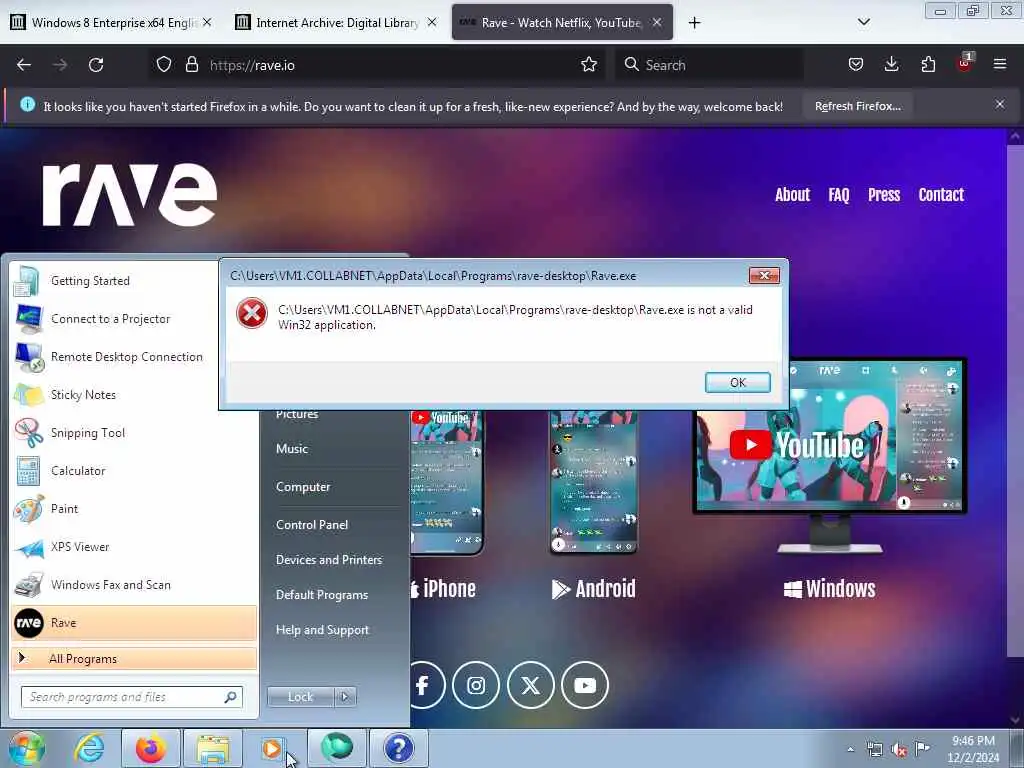Click OK in the Rave.exe error dialog
Screen dimensions: 1024x768
pos(737,383)
